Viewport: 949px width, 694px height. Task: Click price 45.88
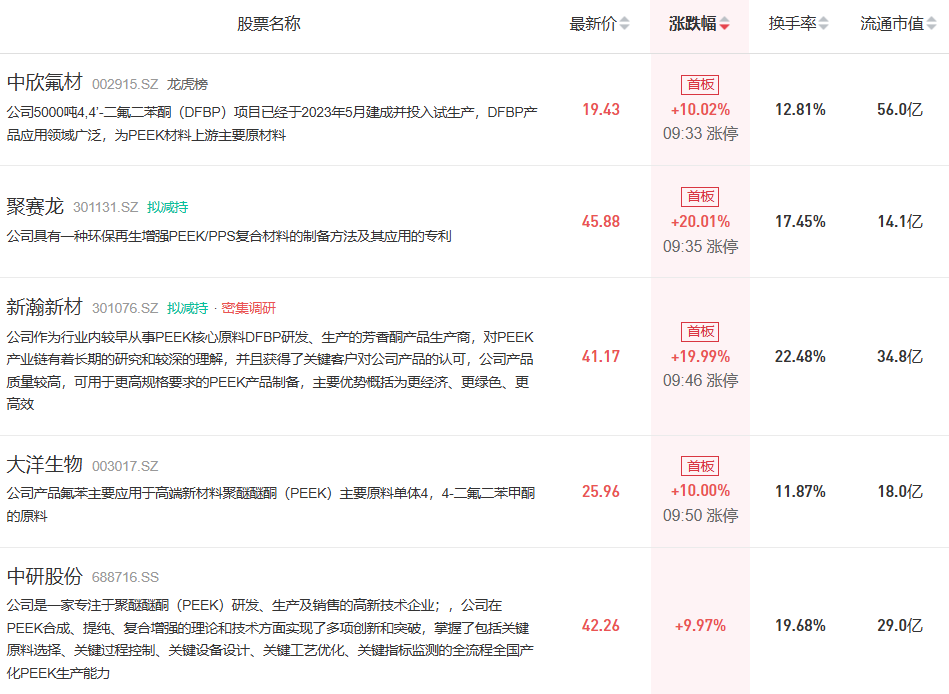[x=601, y=221]
